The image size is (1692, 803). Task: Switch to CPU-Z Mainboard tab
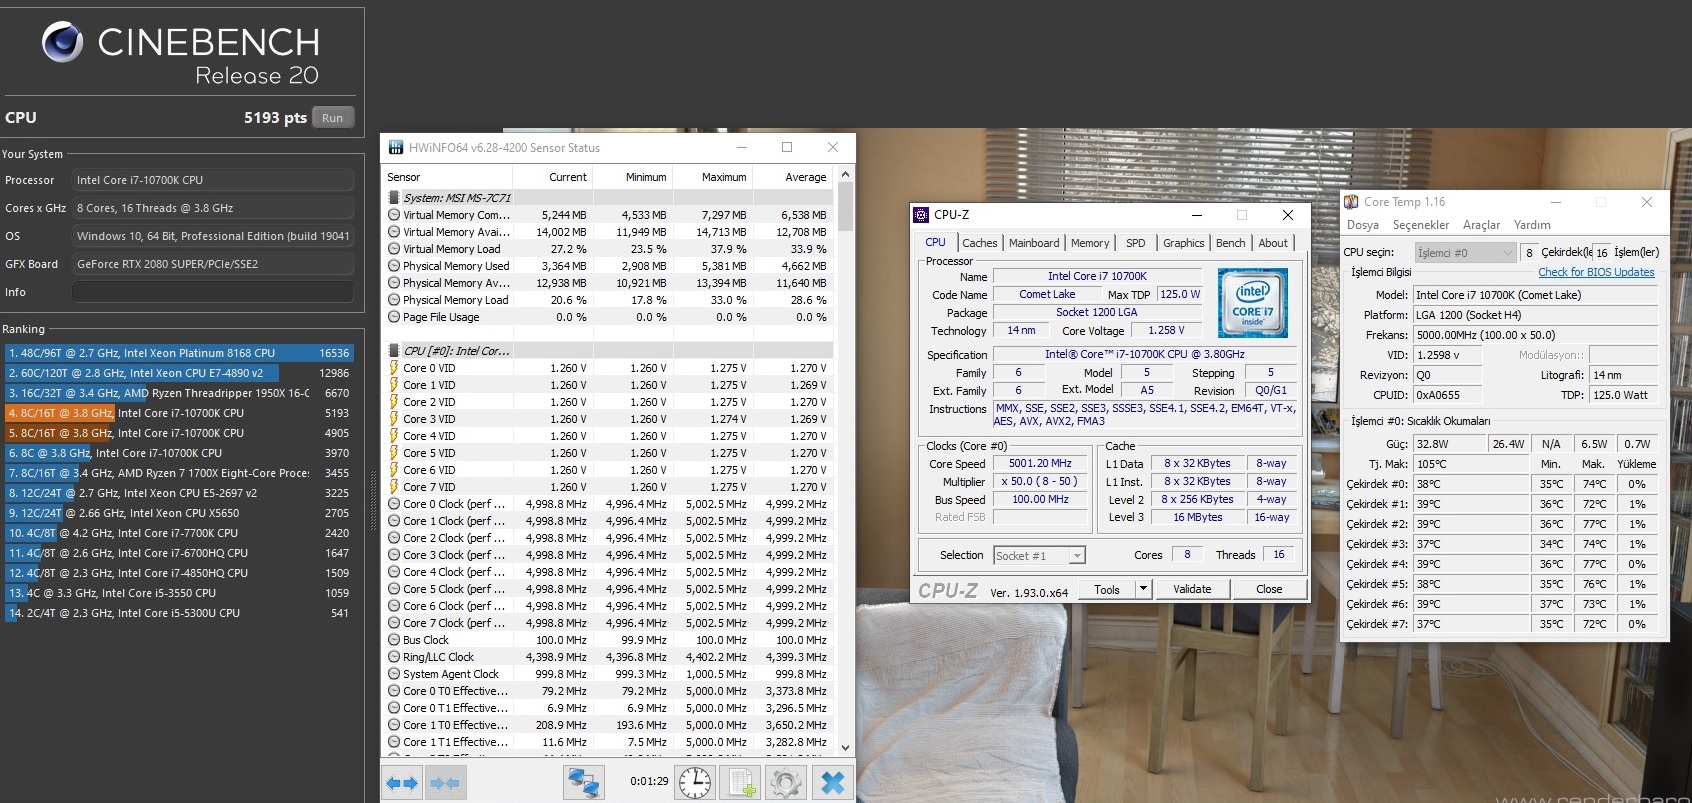coord(1034,243)
